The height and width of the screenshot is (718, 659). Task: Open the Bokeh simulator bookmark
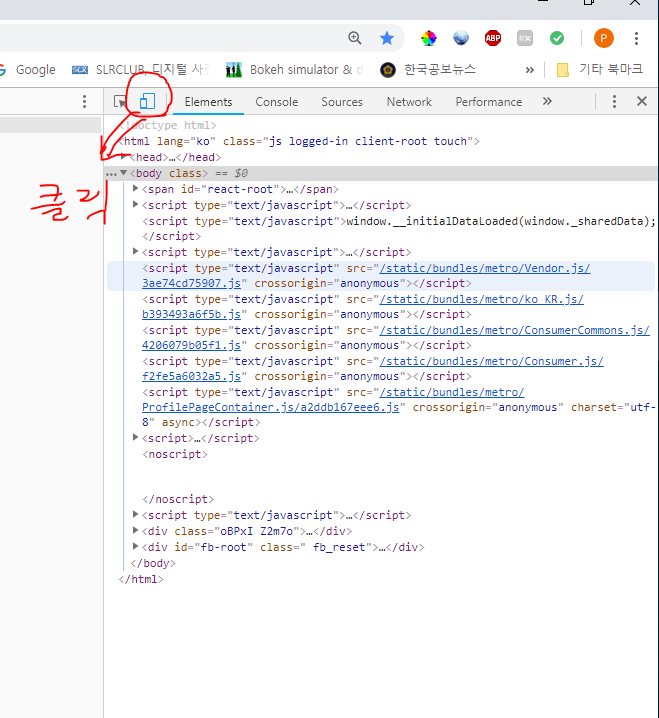(294, 70)
